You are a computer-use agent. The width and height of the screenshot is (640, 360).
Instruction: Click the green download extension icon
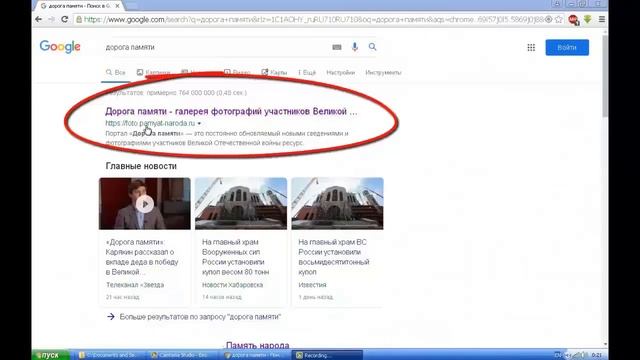tap(588, 19)
